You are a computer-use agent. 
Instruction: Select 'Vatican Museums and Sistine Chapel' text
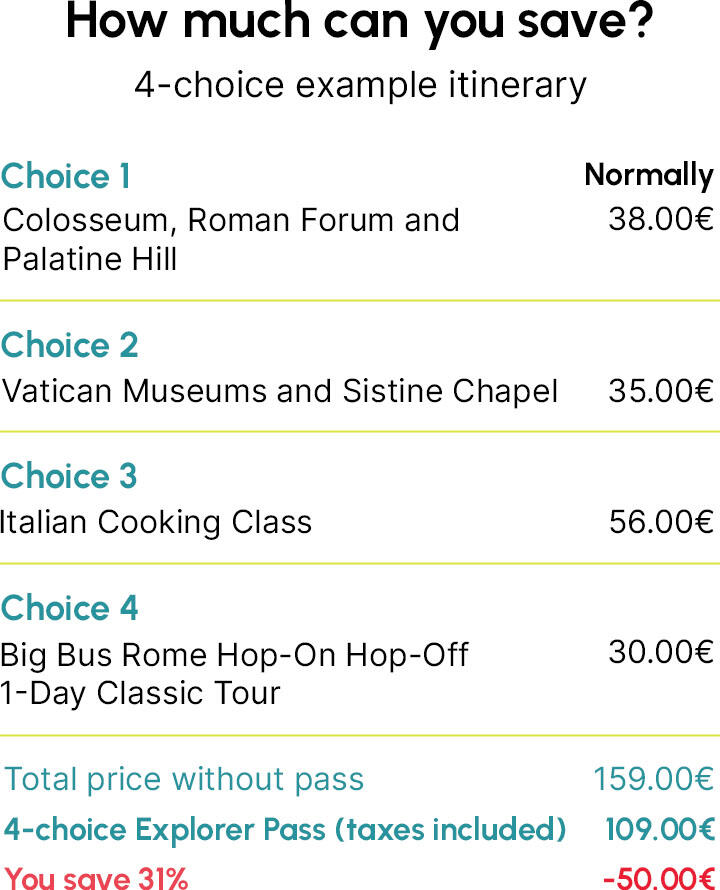tap(280, 391)
